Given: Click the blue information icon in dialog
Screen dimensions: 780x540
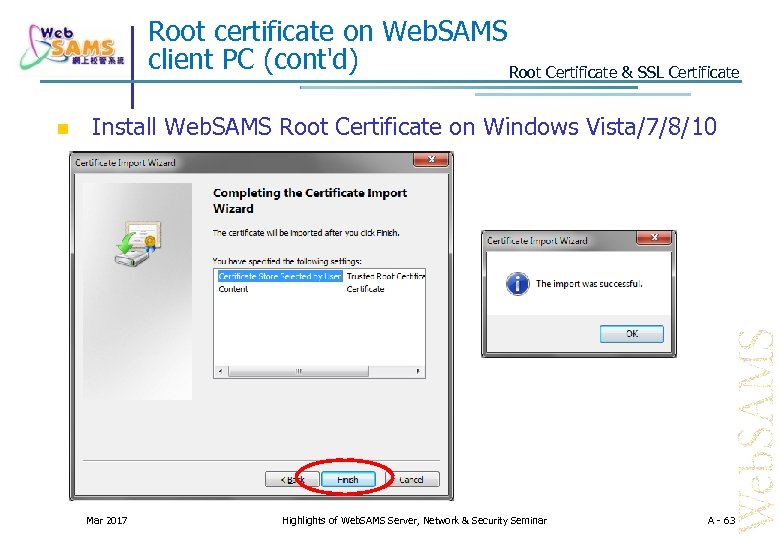Looking at the screenshot, I should click(517, 284).
